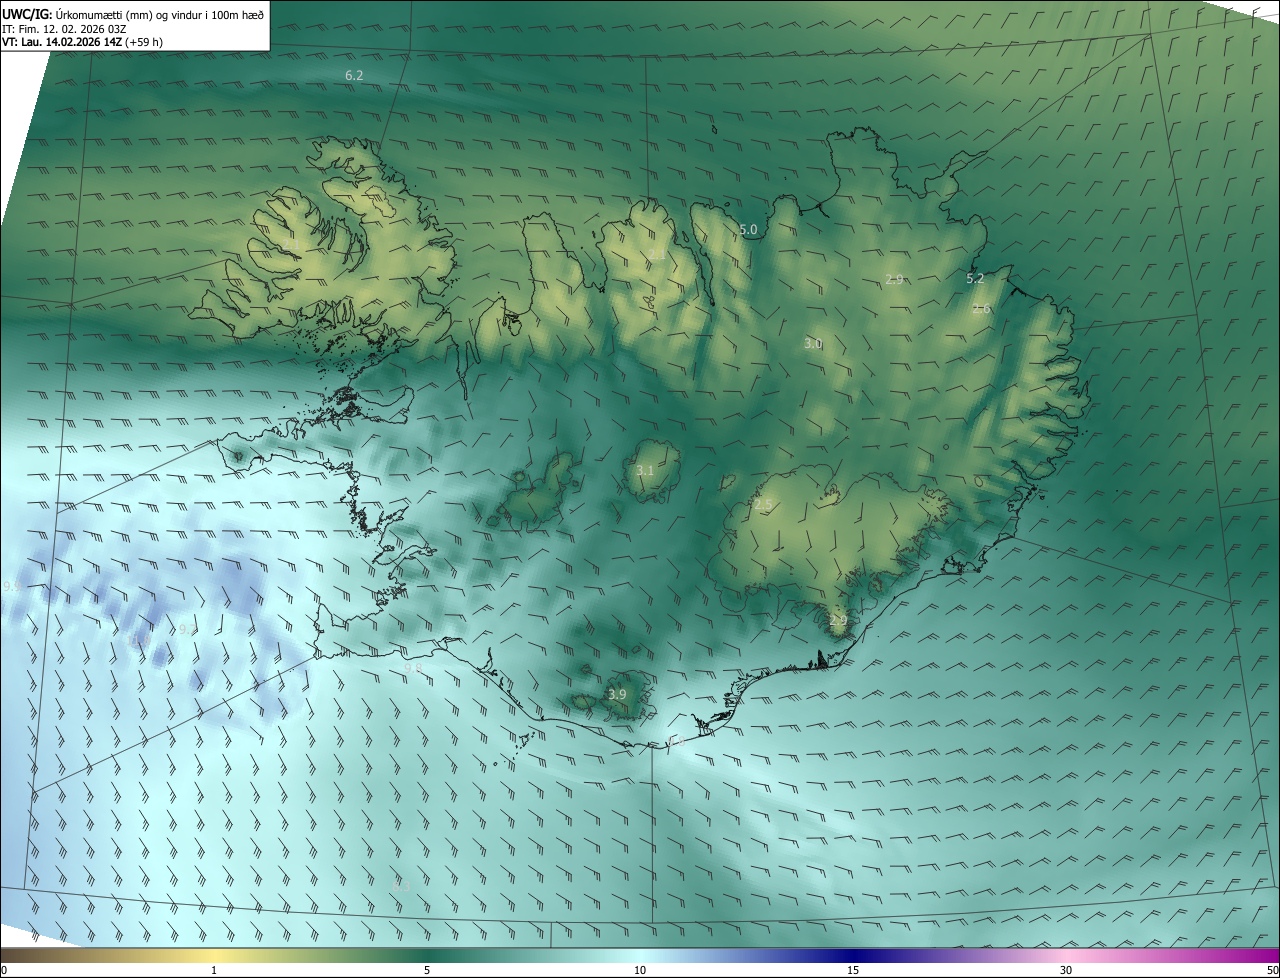Click the '10' tick label on the scale

pos(640,970)
